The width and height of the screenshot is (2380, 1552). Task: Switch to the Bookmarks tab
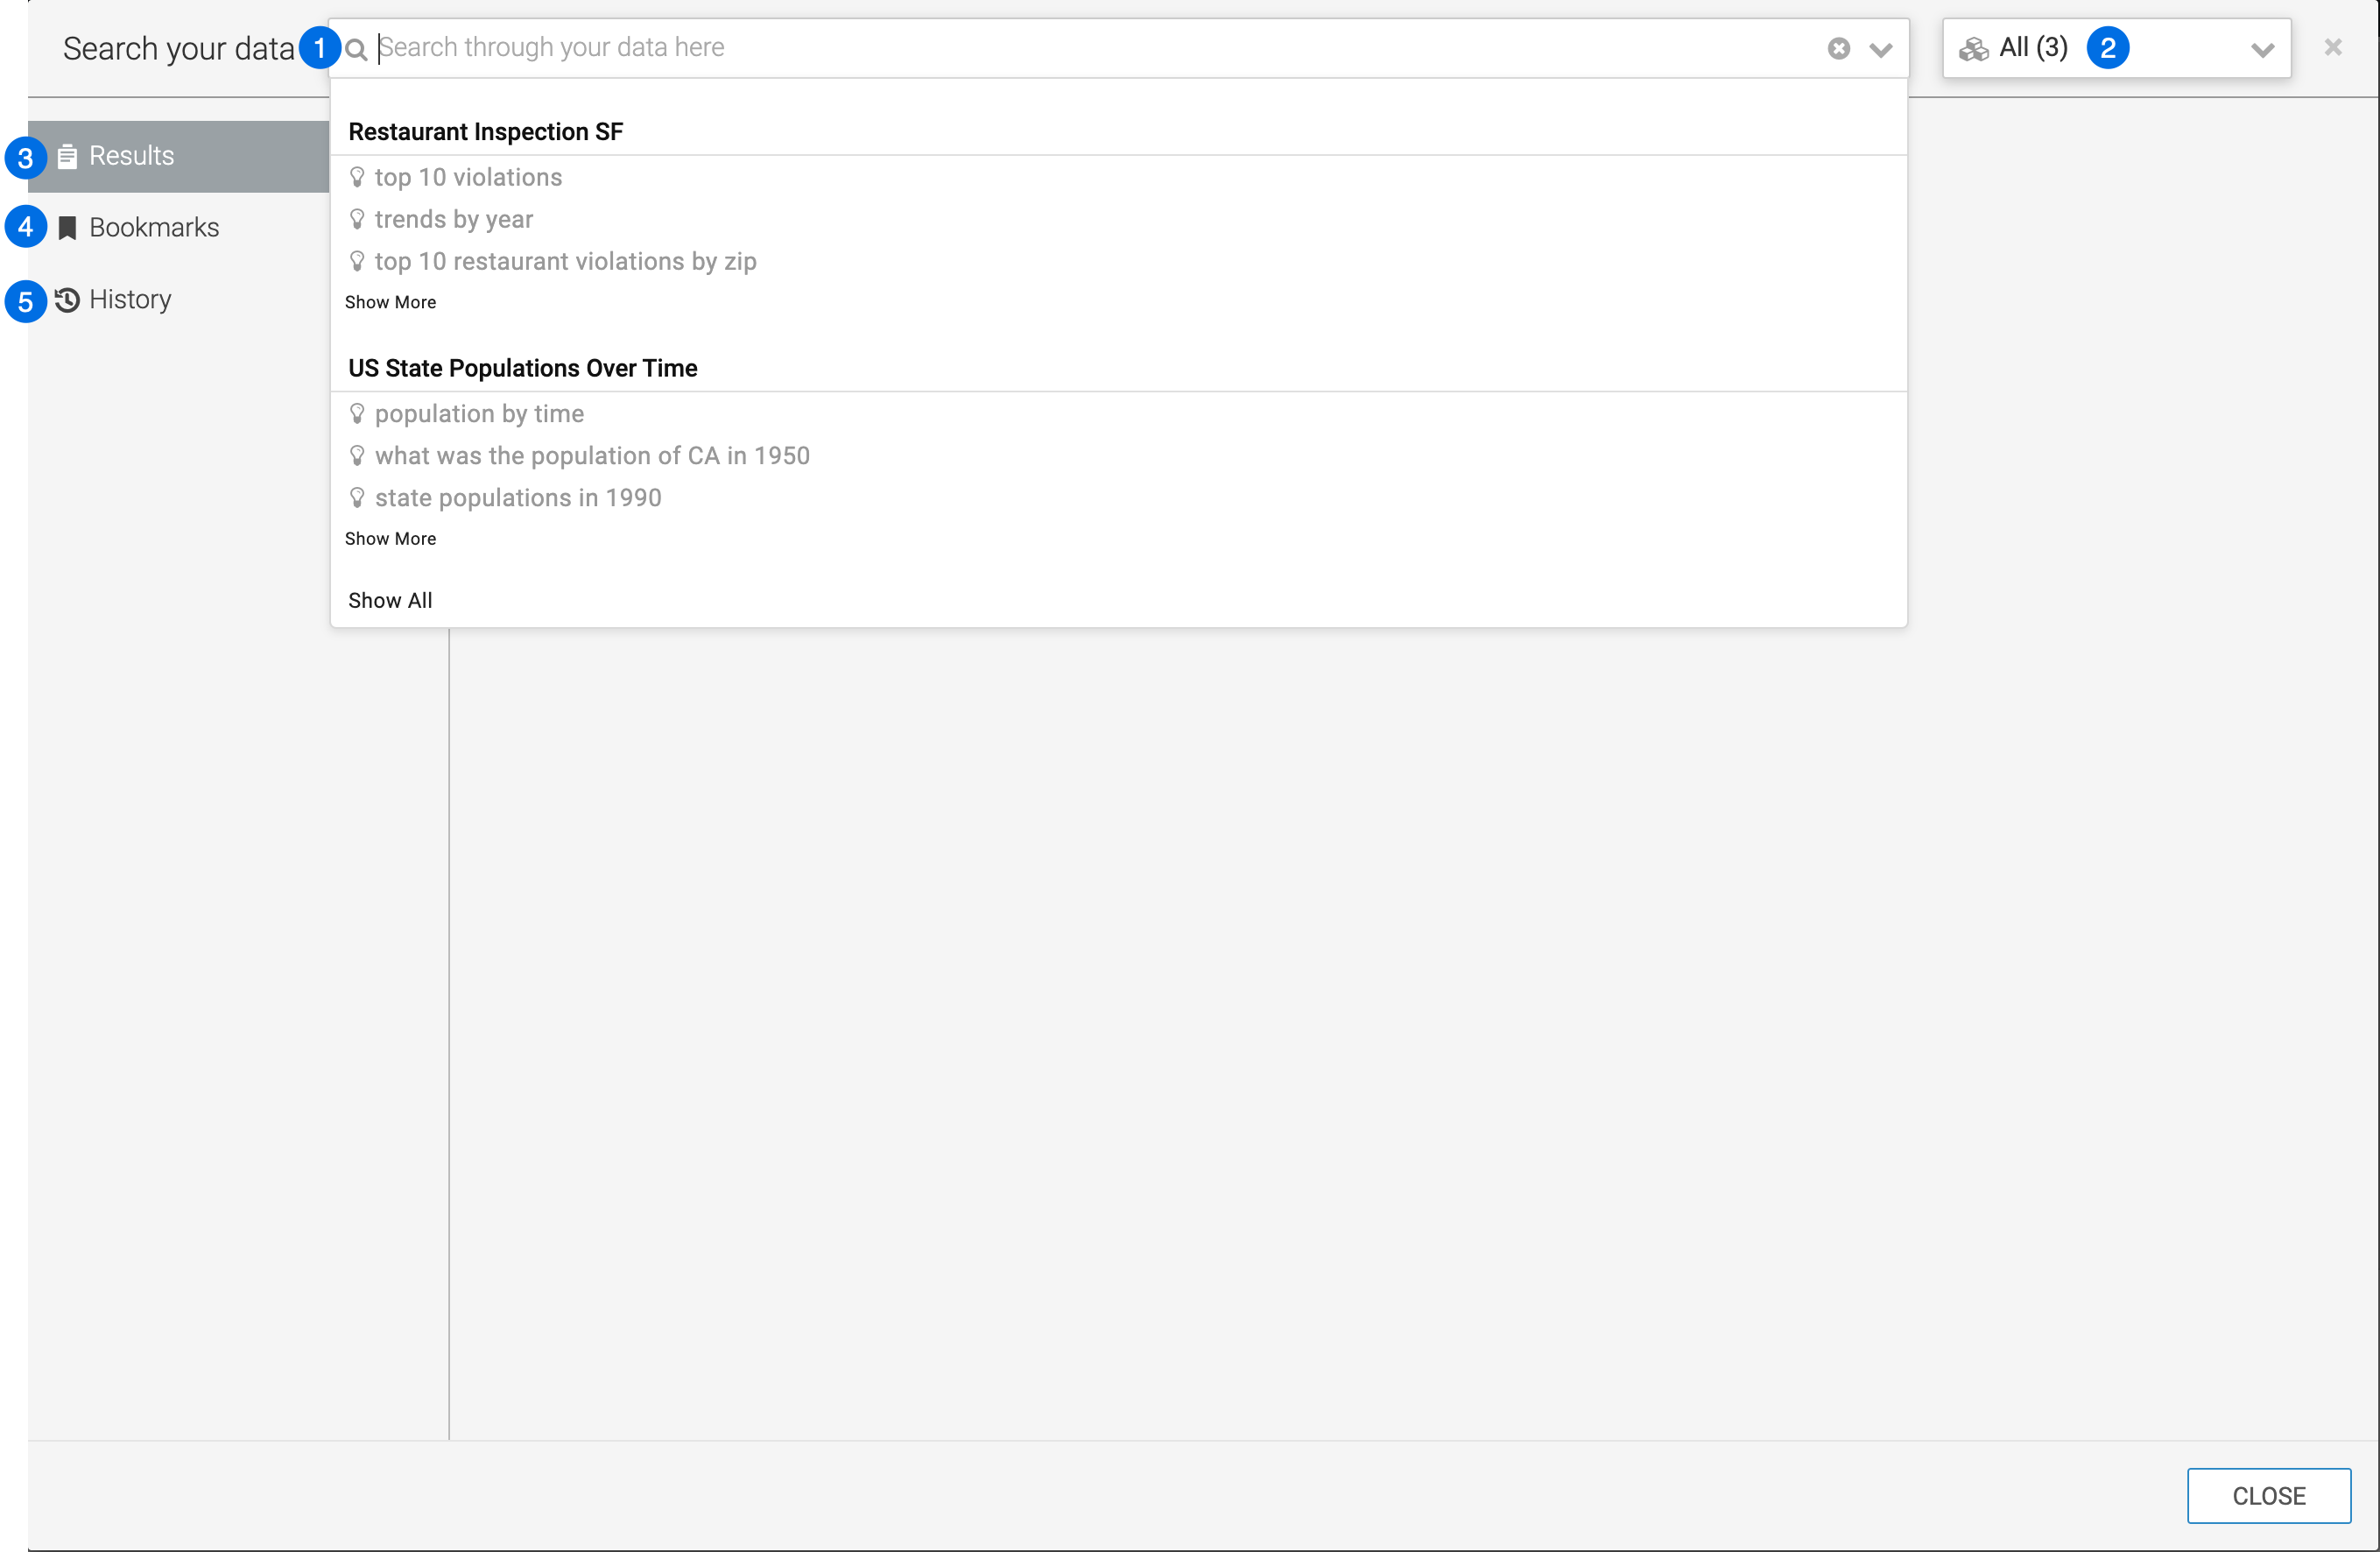point(154,228)
